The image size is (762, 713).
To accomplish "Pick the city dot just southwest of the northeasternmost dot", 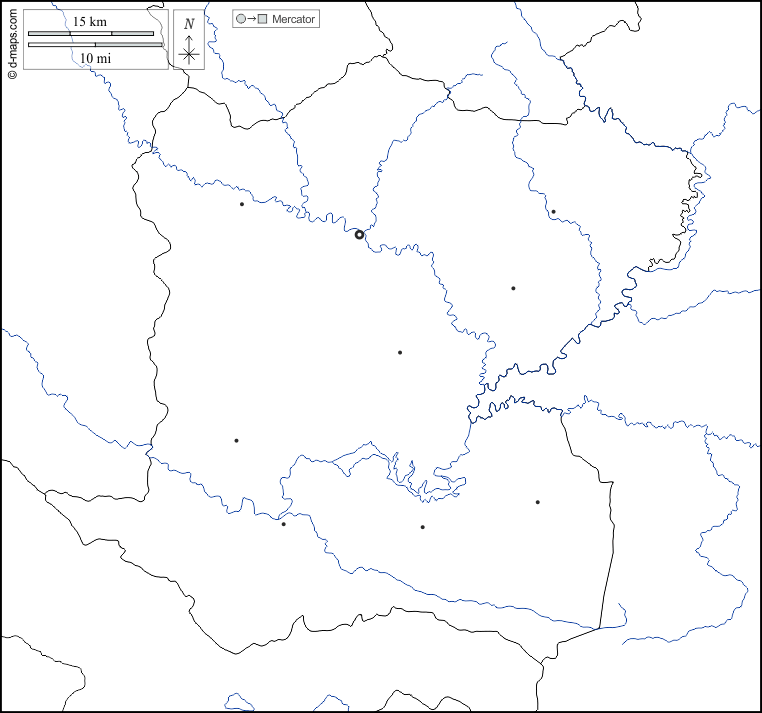I will [513, 288].
